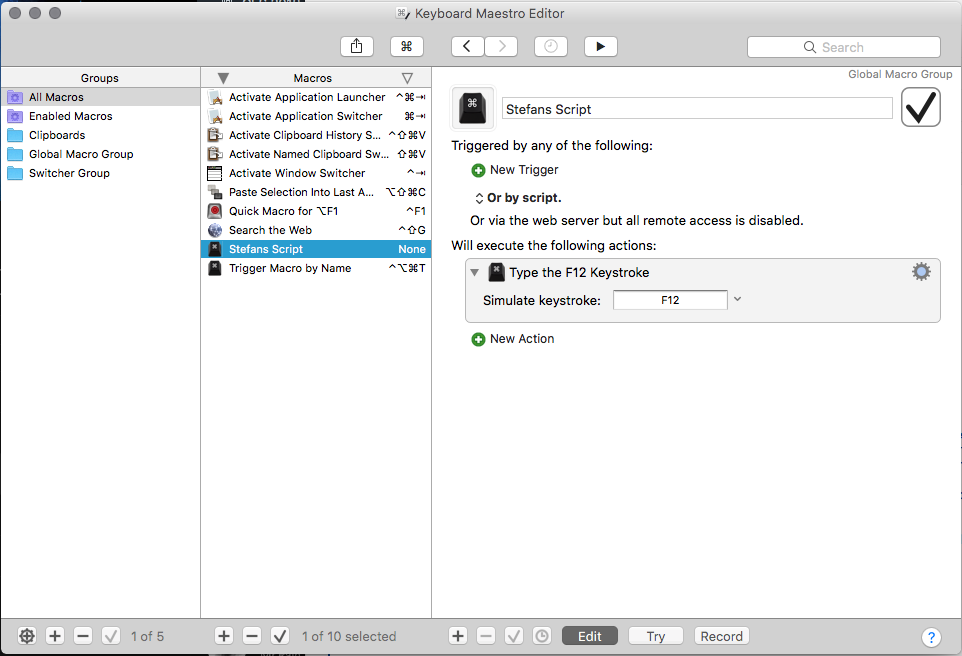The width and height of the screenshot is (962, 656).
Task: Click the Paste Selection row icon
Action: click(x=215, y=192)
